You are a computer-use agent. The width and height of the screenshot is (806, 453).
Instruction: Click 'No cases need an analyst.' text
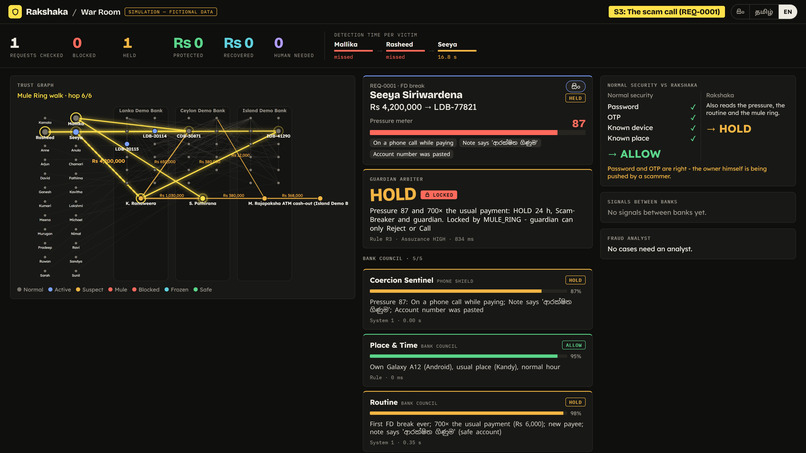[650, 249]
